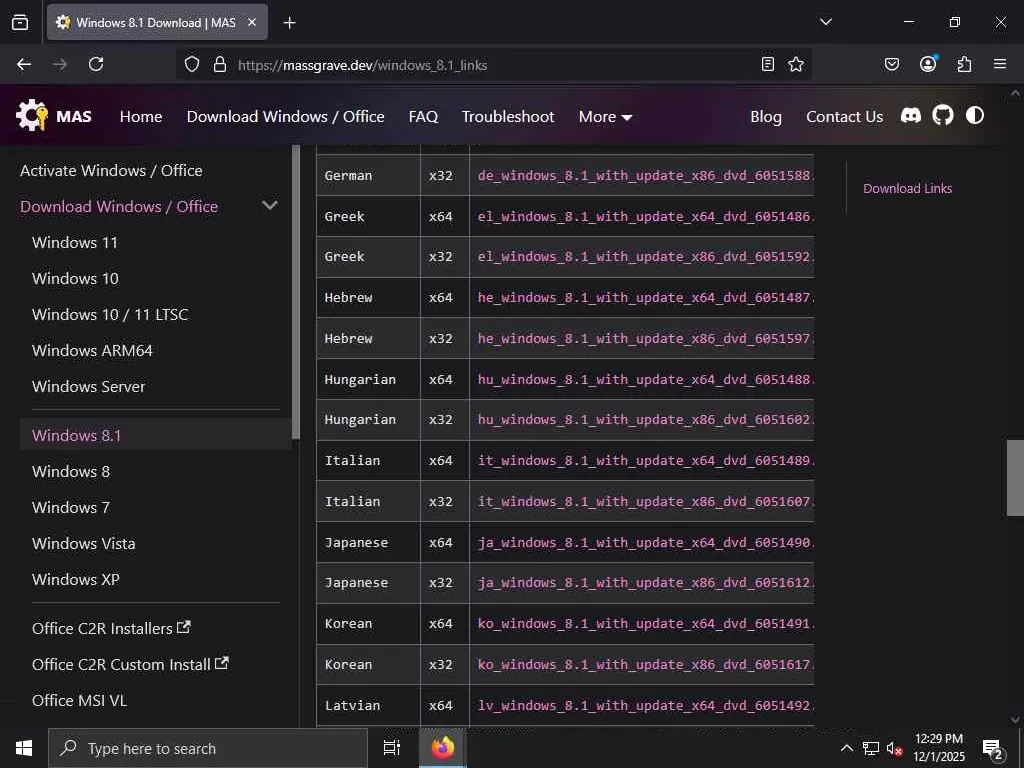Open the Troubleshoot page
Viewport: 1024px width, 768px height.
click(x=508, y=117)
